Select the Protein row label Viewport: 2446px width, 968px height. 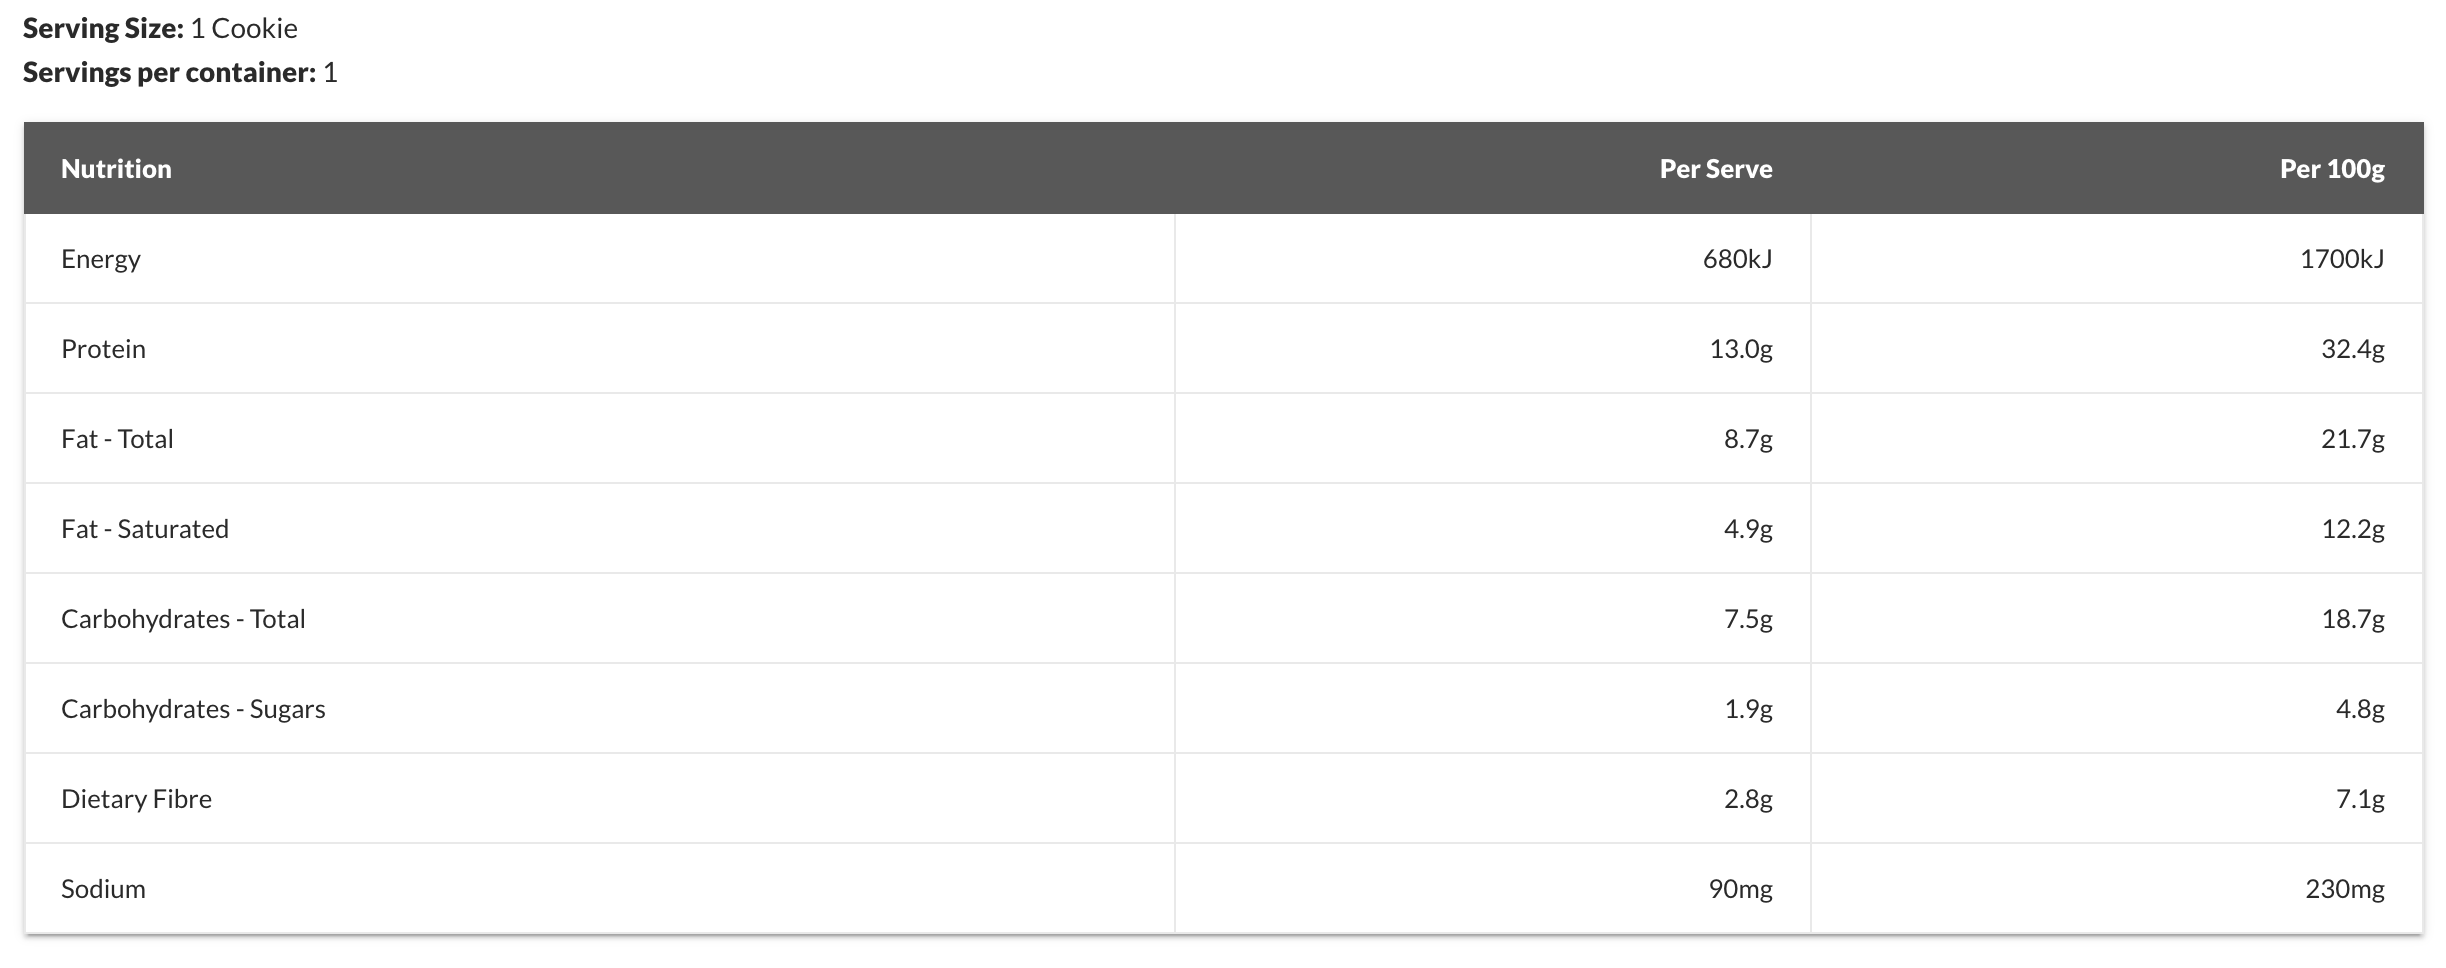(x=103, y=349)
